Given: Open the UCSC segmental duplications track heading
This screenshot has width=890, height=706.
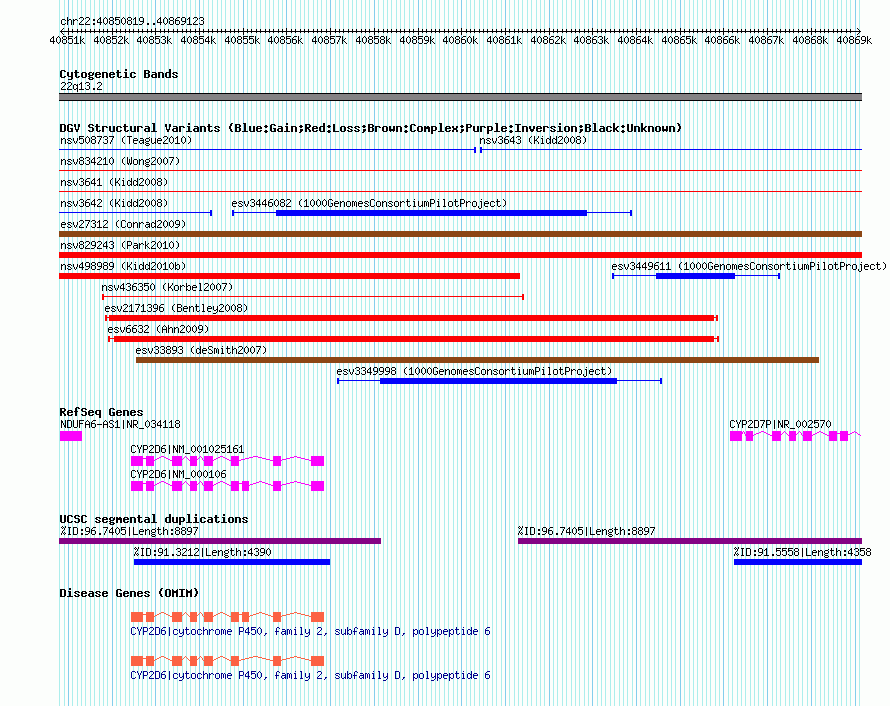Looking at the screenshot, I should (x=154, y=519).
